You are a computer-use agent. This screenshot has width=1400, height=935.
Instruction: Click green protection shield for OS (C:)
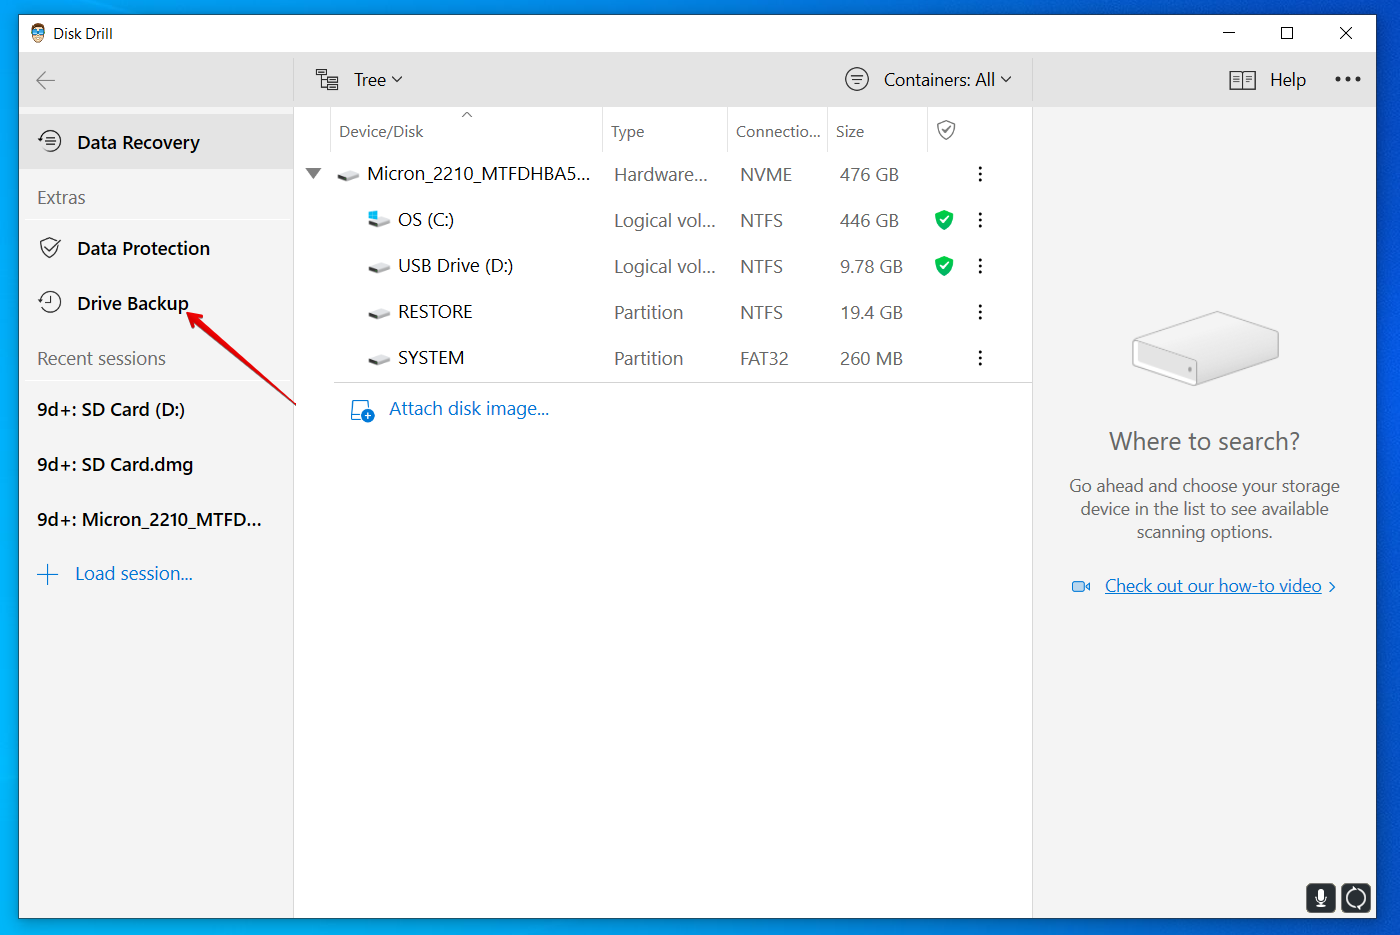(x=944, y=220)
